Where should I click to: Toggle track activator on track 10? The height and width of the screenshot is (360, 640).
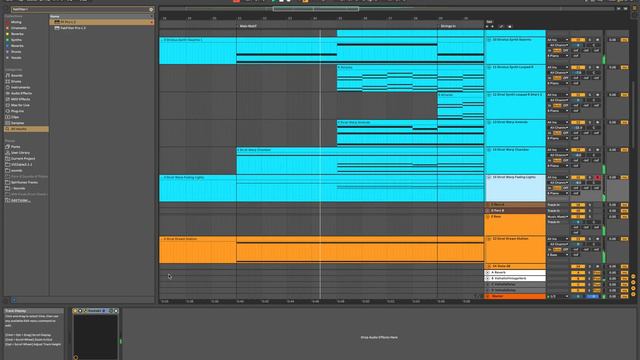coord(578,40)
